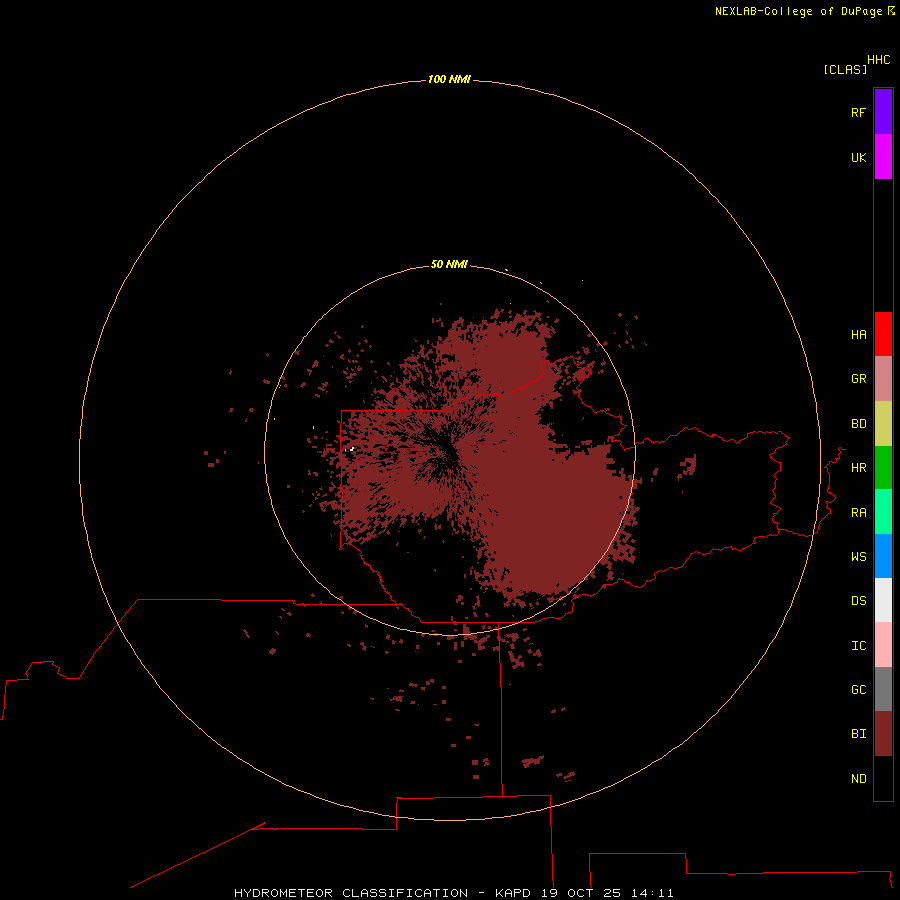Select the GR legend color block
900x900 pixels.
(883, 379)
